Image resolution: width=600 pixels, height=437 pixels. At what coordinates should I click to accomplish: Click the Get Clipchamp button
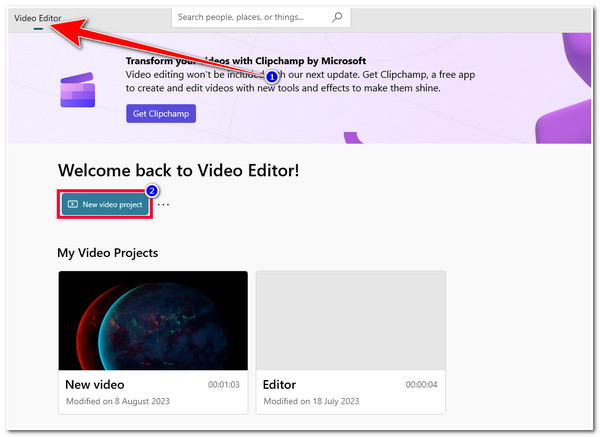pos(161,114)
